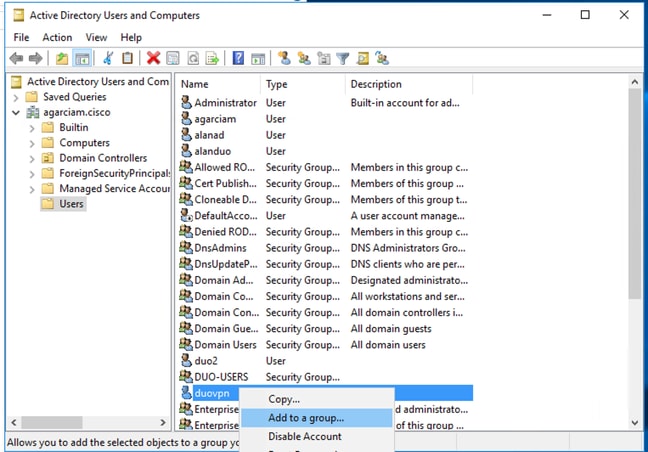Select the Cert Publish... group row
Screen dimensions: 648x452
click(326, 183)
